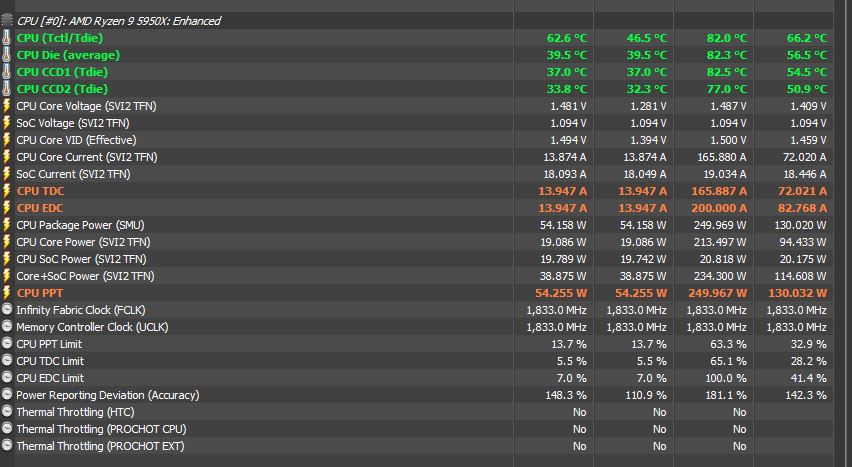Select the CPU EDC sensor label
Viewport: 852px width, 467px height.
42,208
